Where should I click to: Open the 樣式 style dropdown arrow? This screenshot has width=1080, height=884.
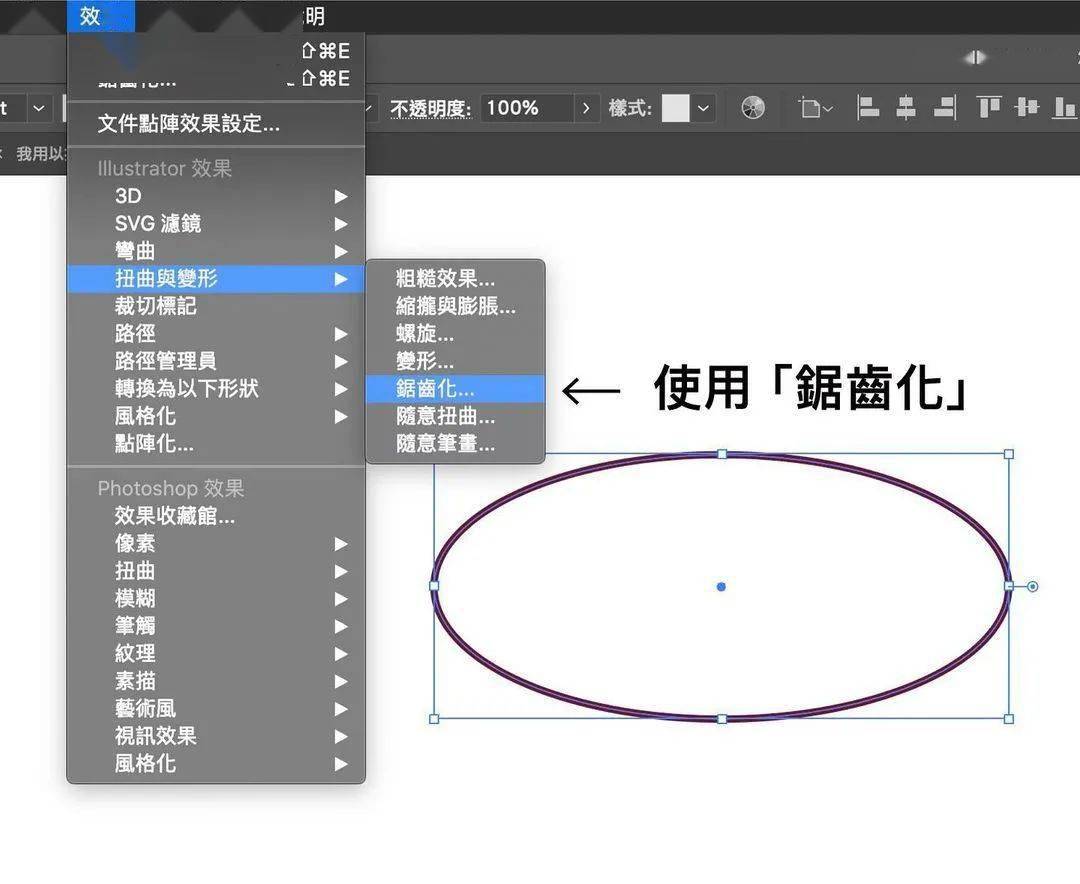[704, 108]
